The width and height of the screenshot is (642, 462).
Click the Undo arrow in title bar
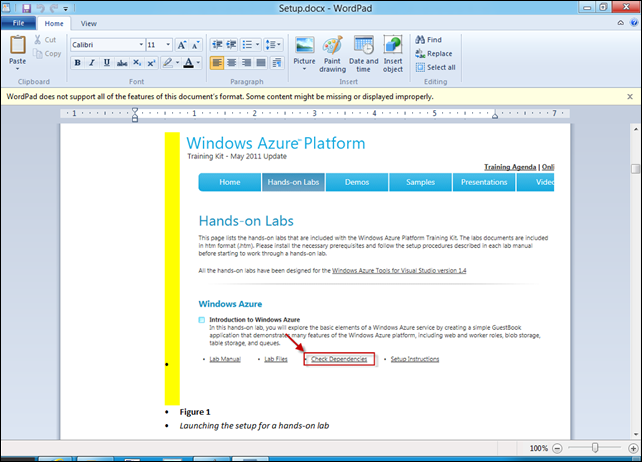coord(40,8)
